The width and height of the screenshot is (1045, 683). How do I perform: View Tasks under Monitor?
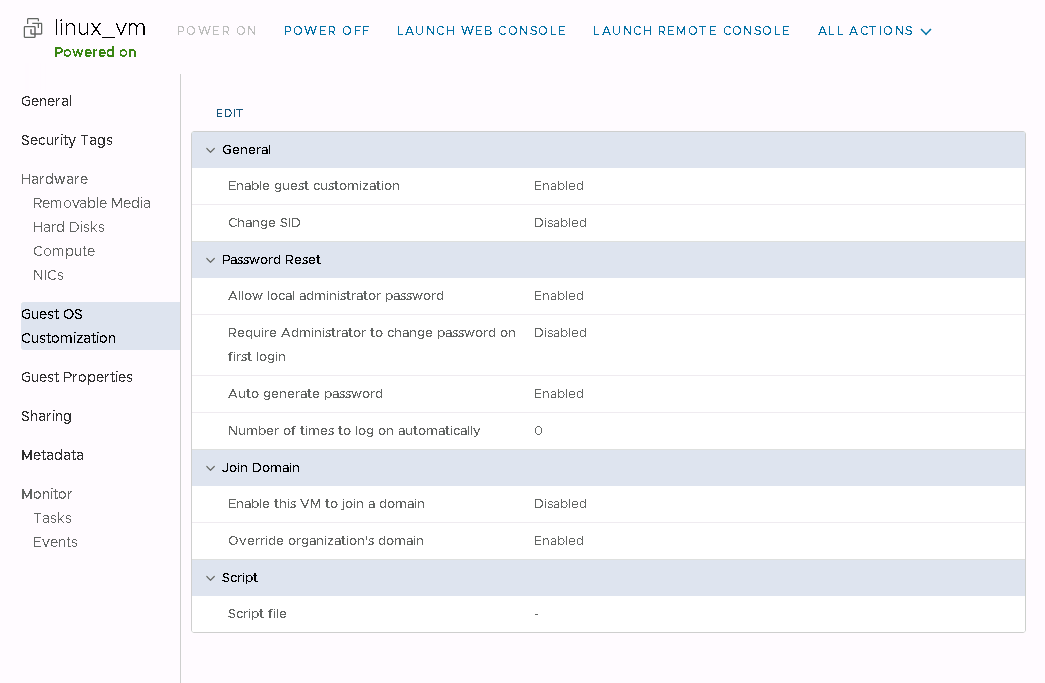pyautogui.click(x=52, y=518)
